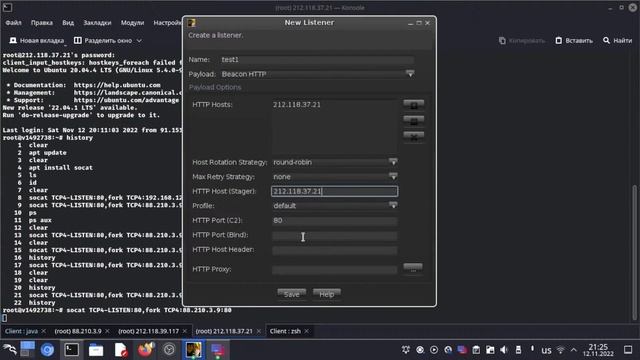This screenshot has width=640, height=360.
Task: Open the virtual desktop pager on taskbar
Action: tap(28, 349)
